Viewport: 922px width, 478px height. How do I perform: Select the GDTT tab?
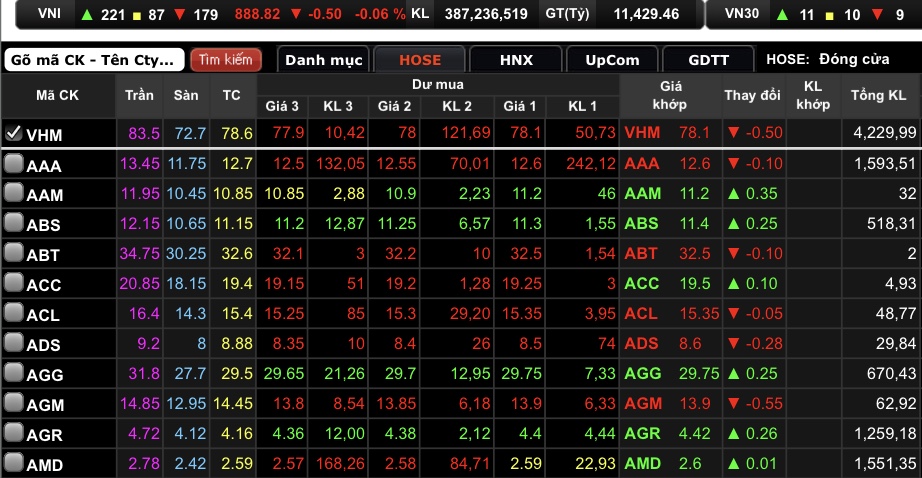click(708, 60)
